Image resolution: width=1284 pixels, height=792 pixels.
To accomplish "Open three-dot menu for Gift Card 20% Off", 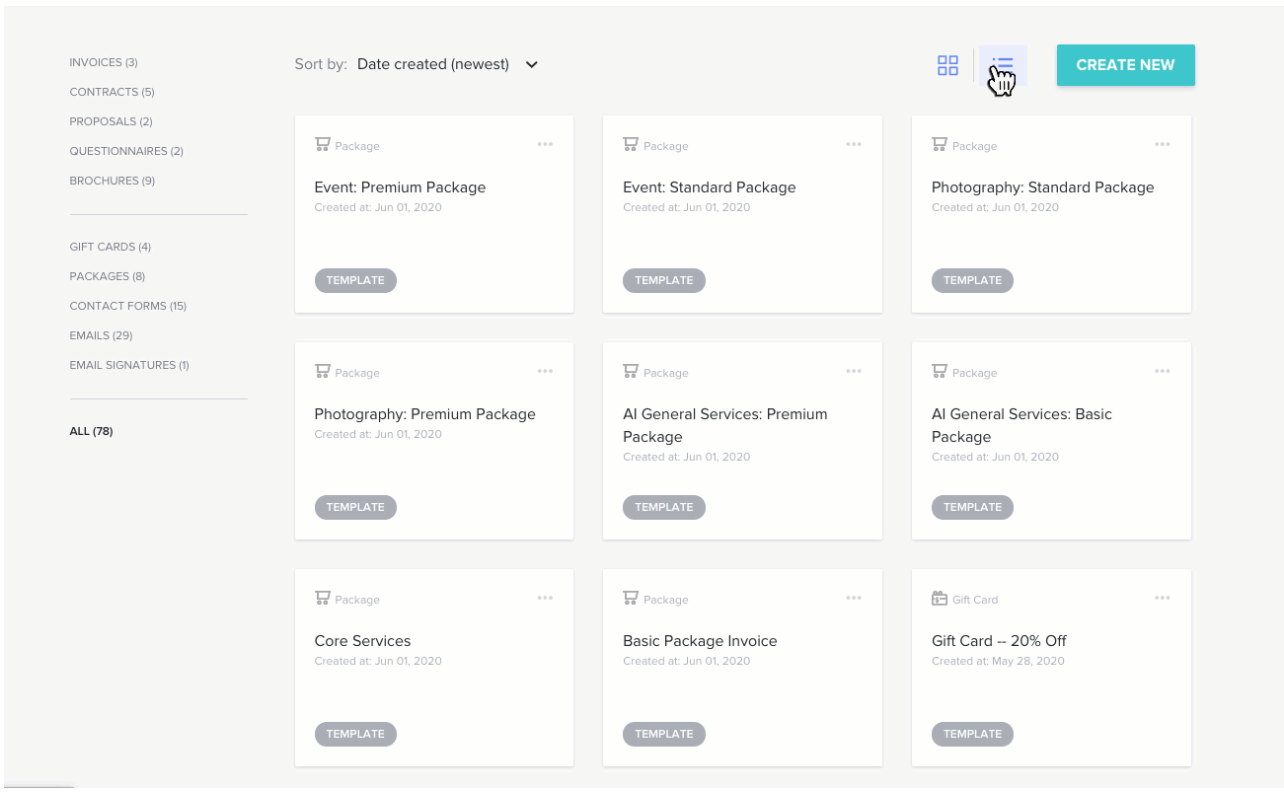I will [x=1162, y=598].
